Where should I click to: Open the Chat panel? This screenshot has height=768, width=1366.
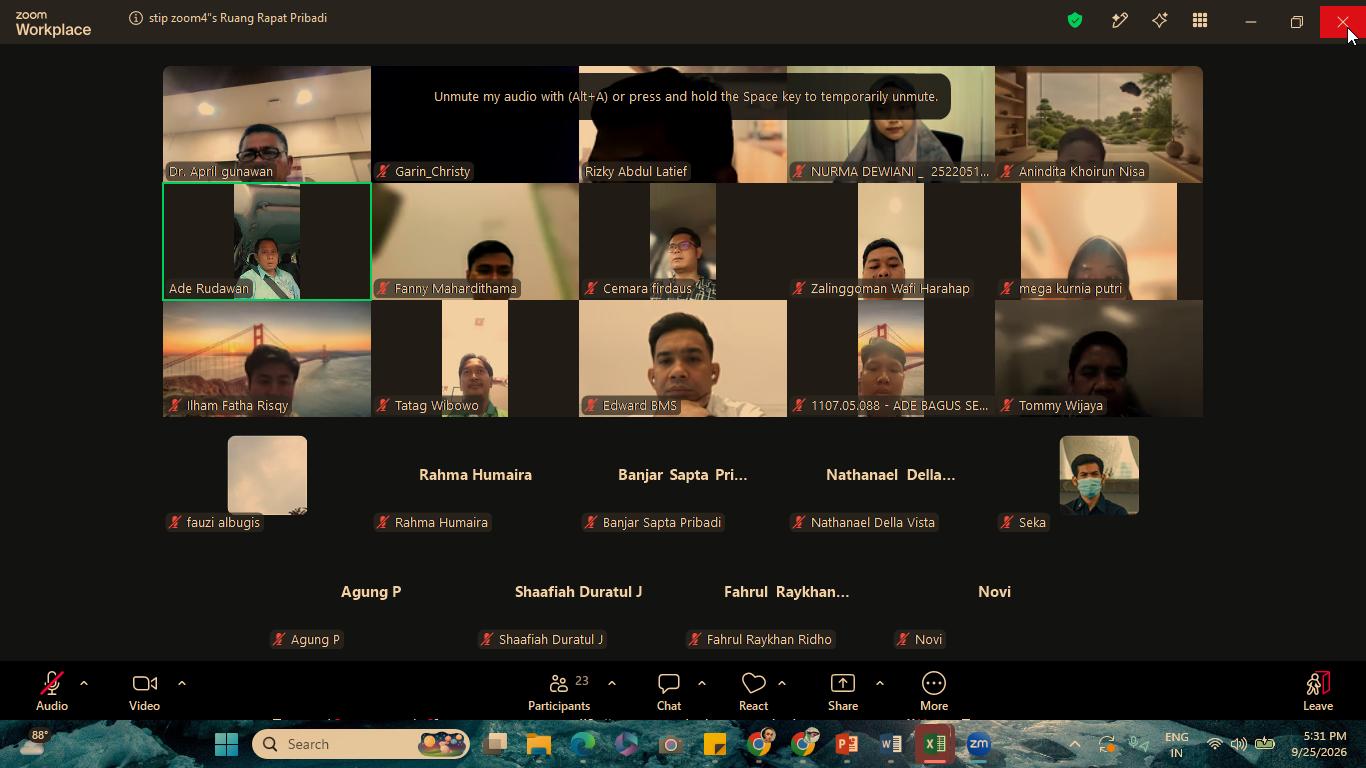[x=669, y=691]
